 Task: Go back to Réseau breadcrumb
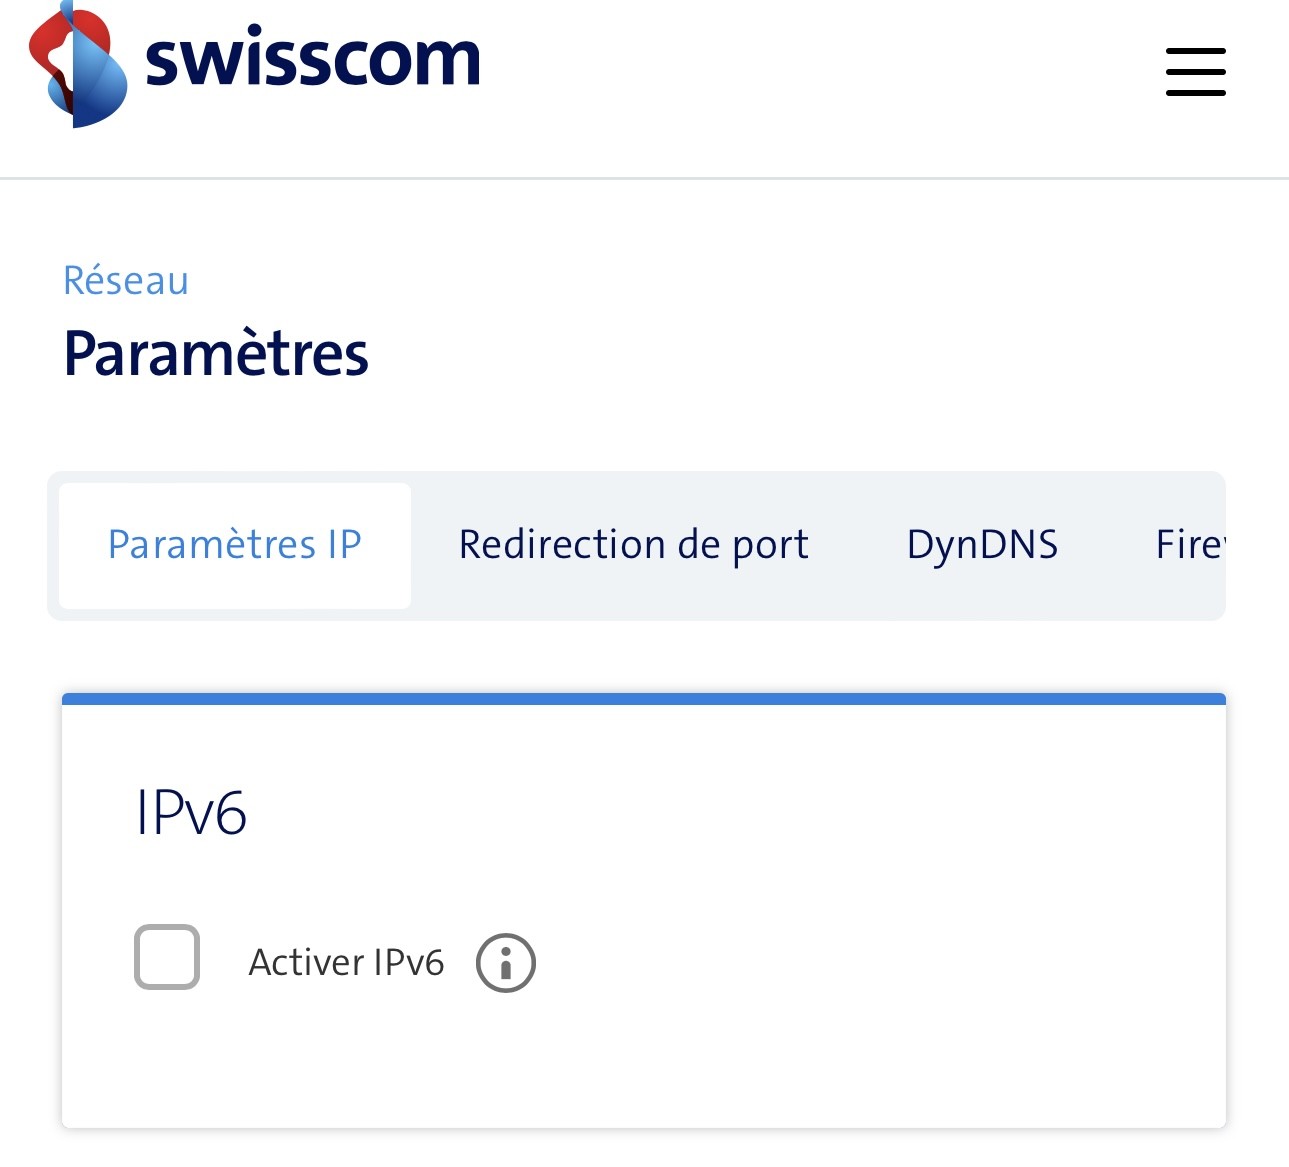126,281
